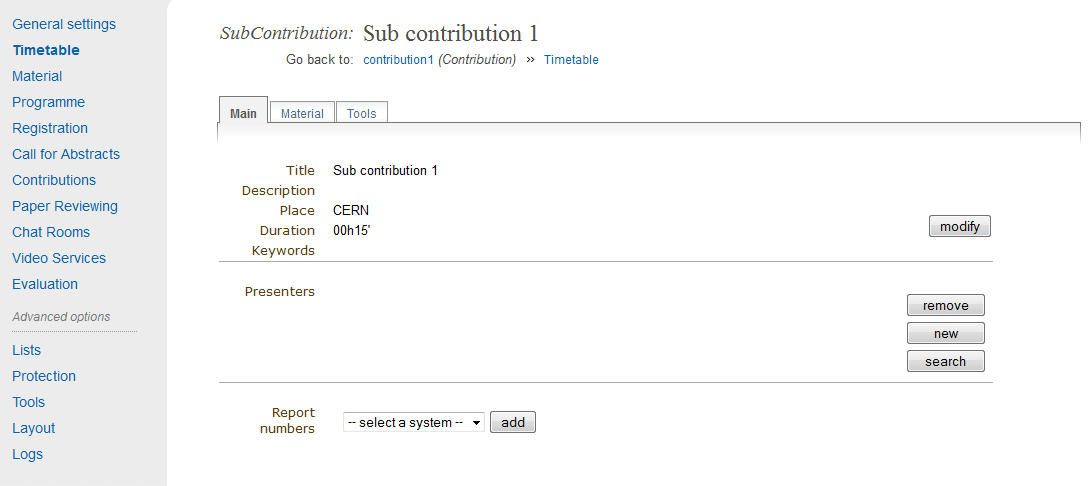1092x486 pixels.
Task: Click the modify button
Action: click(x=959, y=226)
